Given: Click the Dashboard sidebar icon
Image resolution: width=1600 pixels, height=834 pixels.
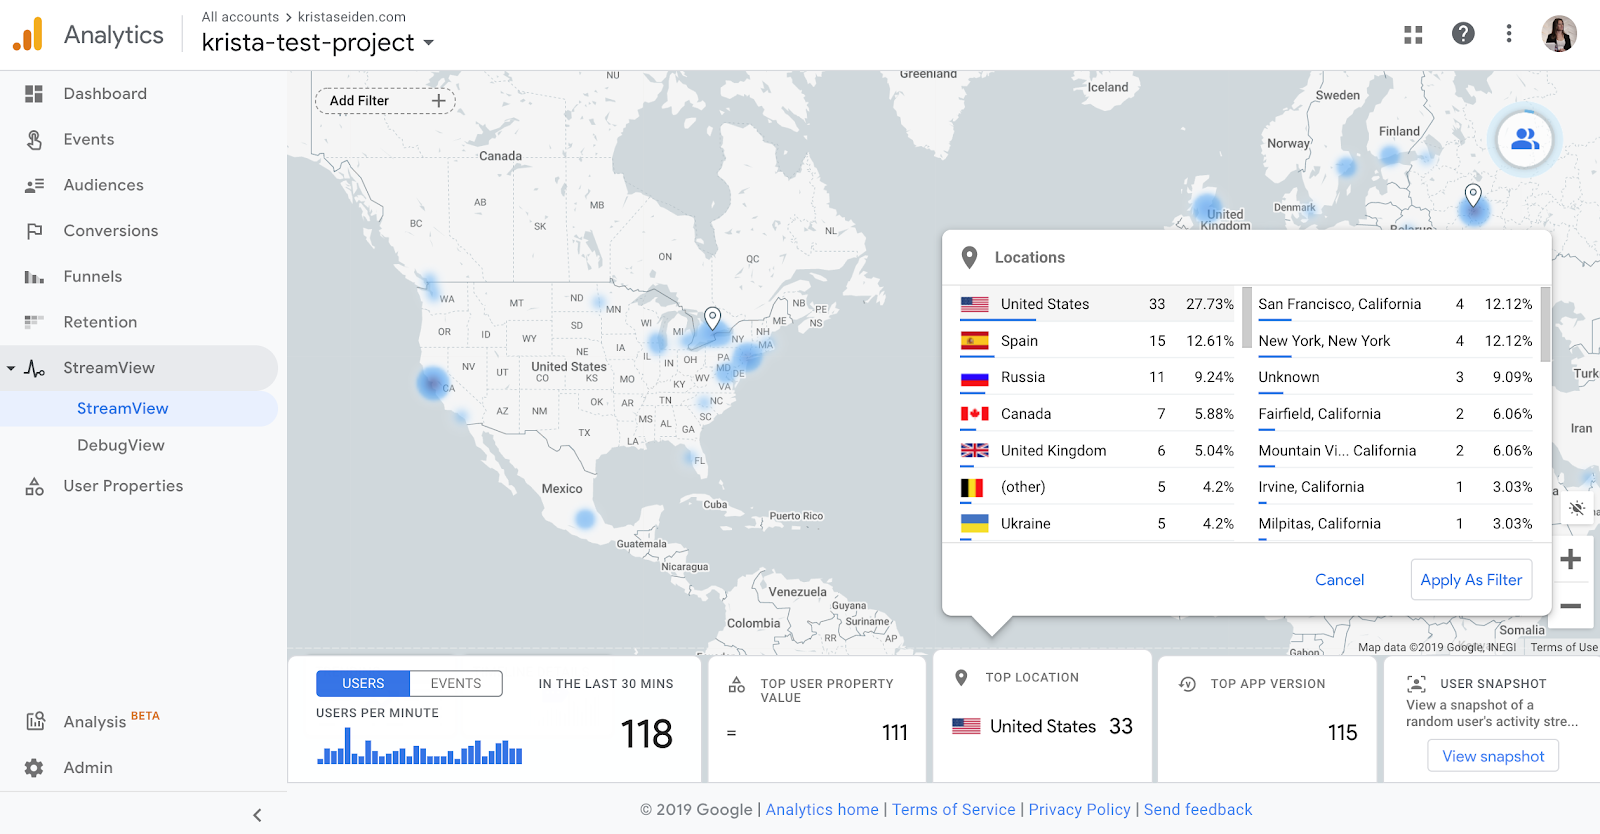Looking at the screenshot, I should 34,94.
